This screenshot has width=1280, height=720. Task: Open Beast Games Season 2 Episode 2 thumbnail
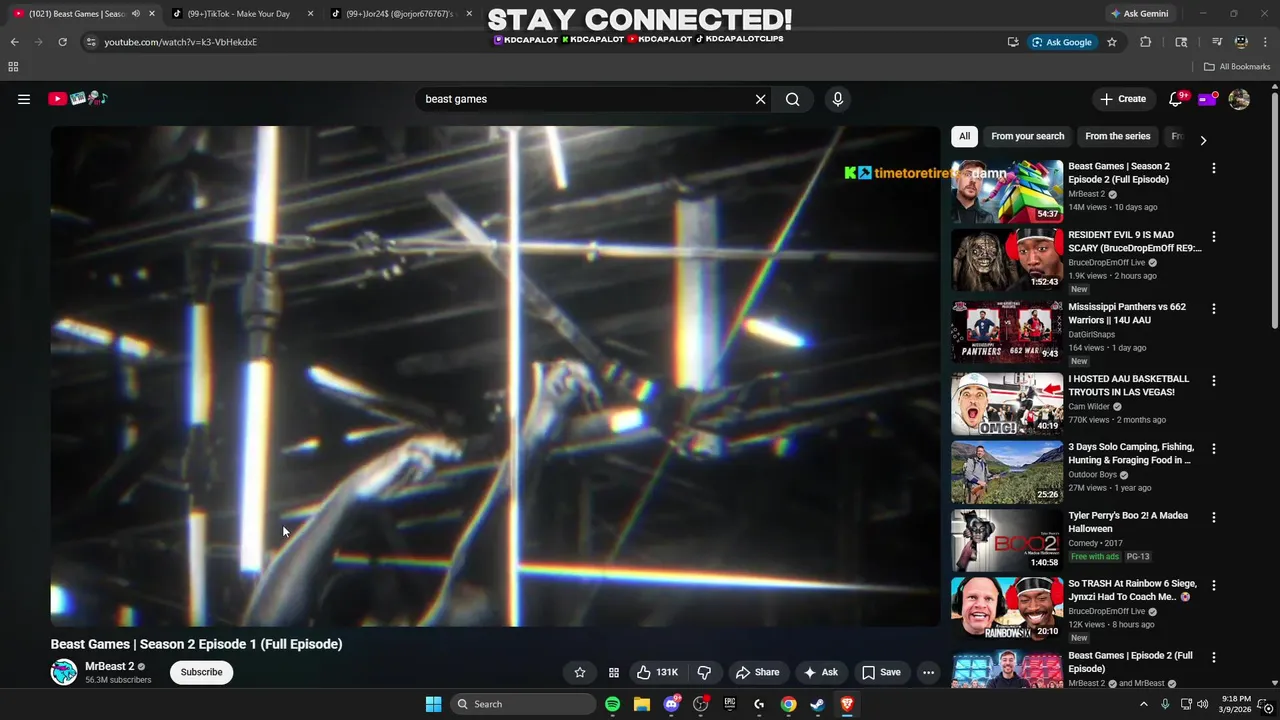tap(1007, 191)
